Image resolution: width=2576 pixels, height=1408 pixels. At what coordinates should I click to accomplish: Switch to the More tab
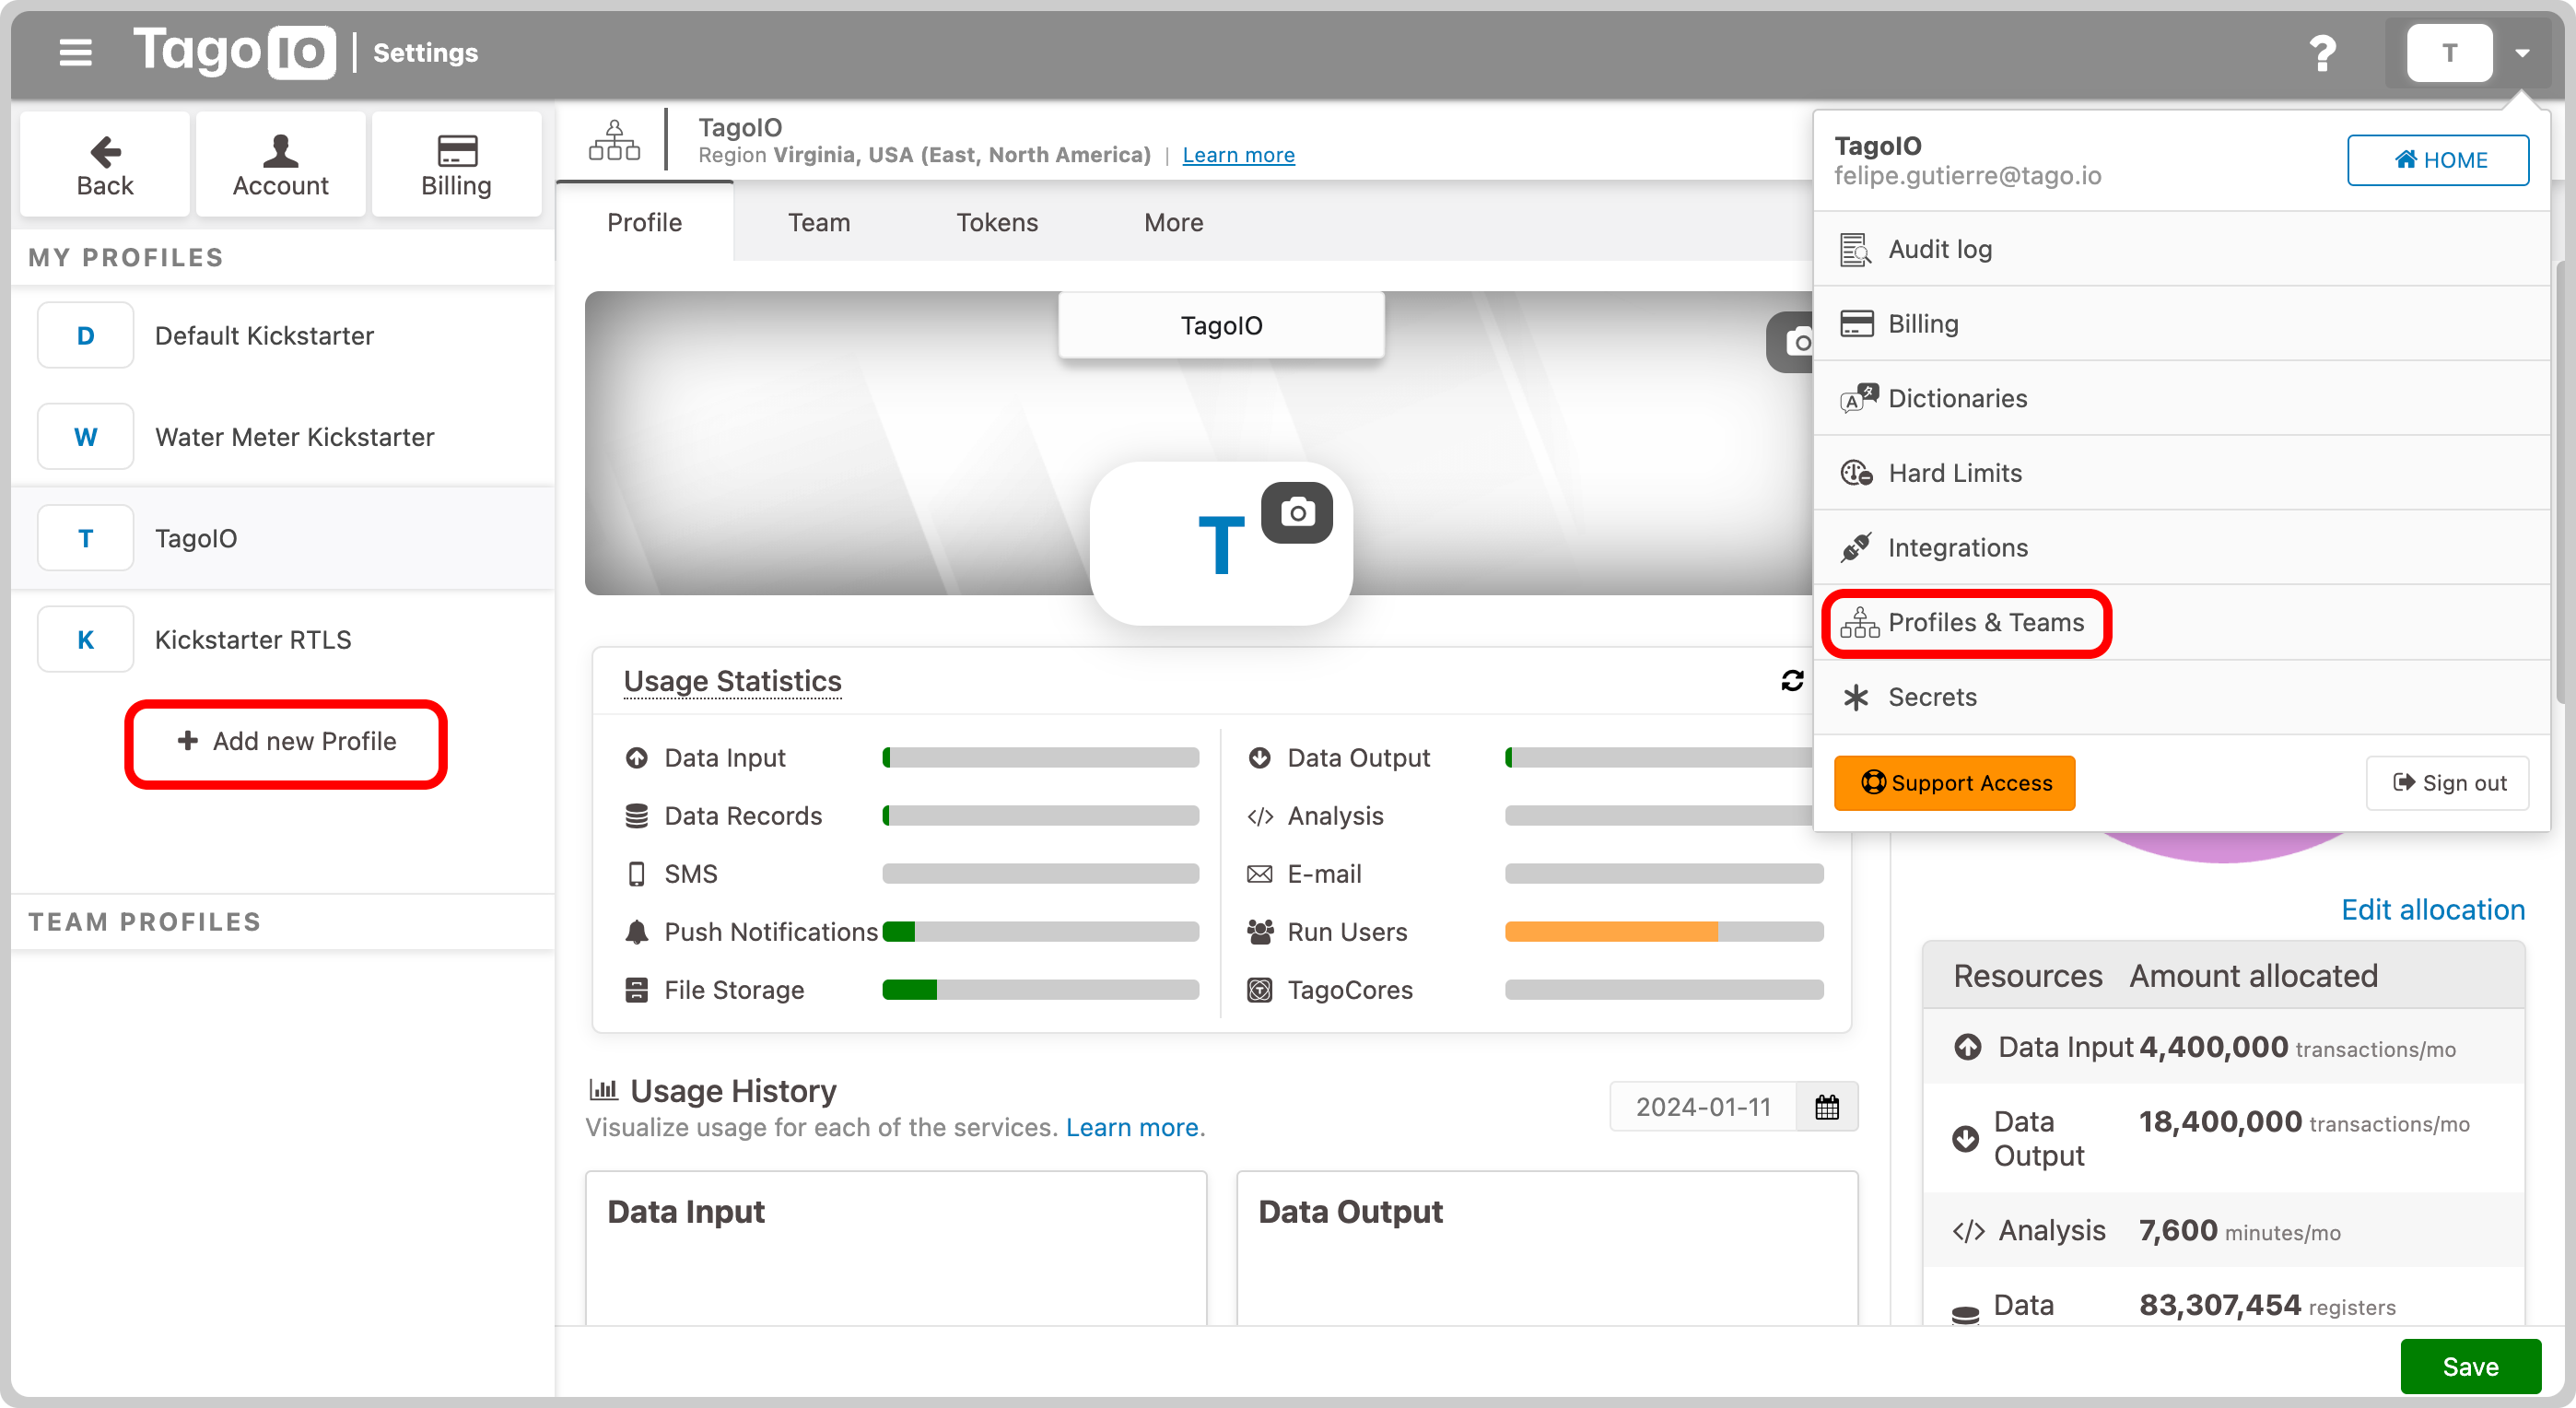coord(1173,222)
